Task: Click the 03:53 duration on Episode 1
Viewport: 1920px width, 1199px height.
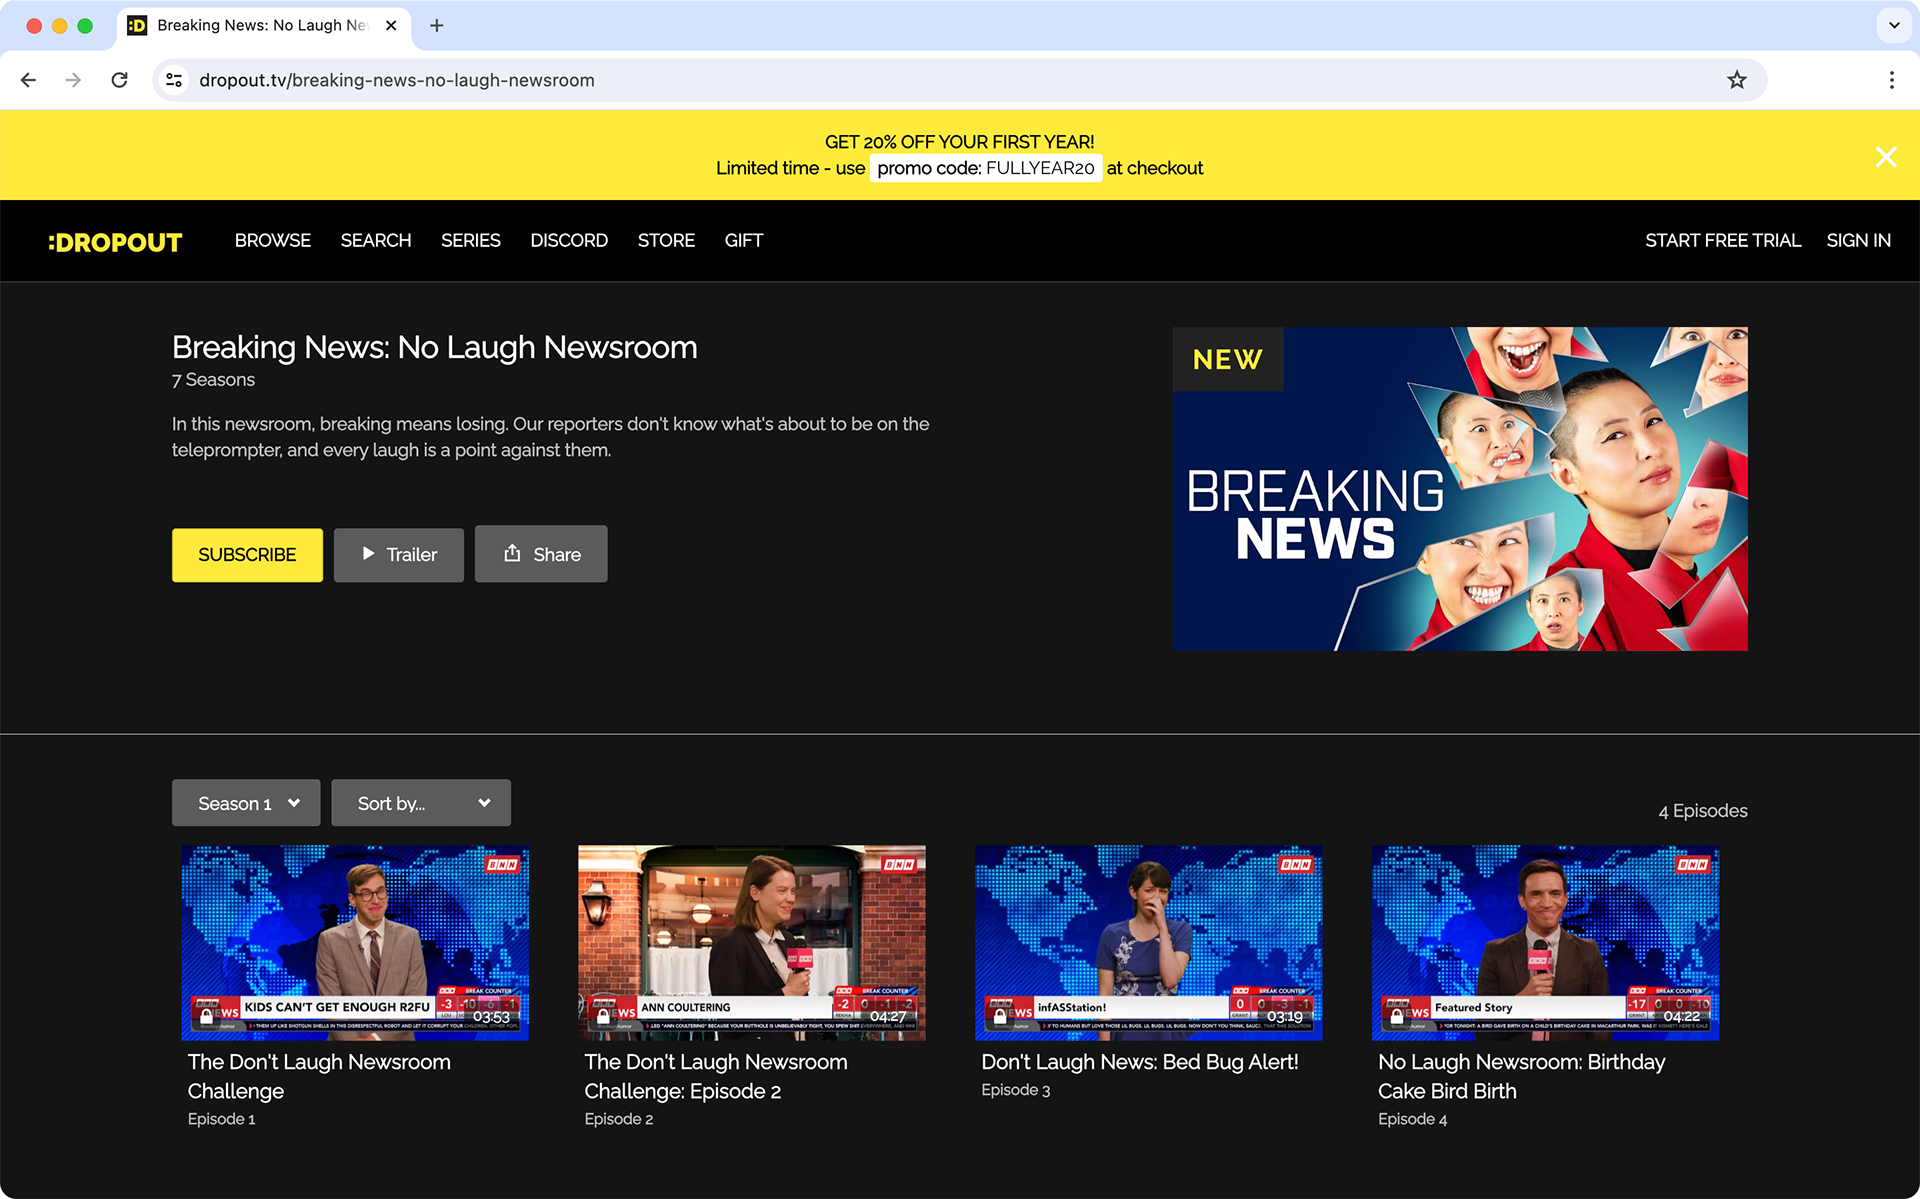Action: 491,1017
